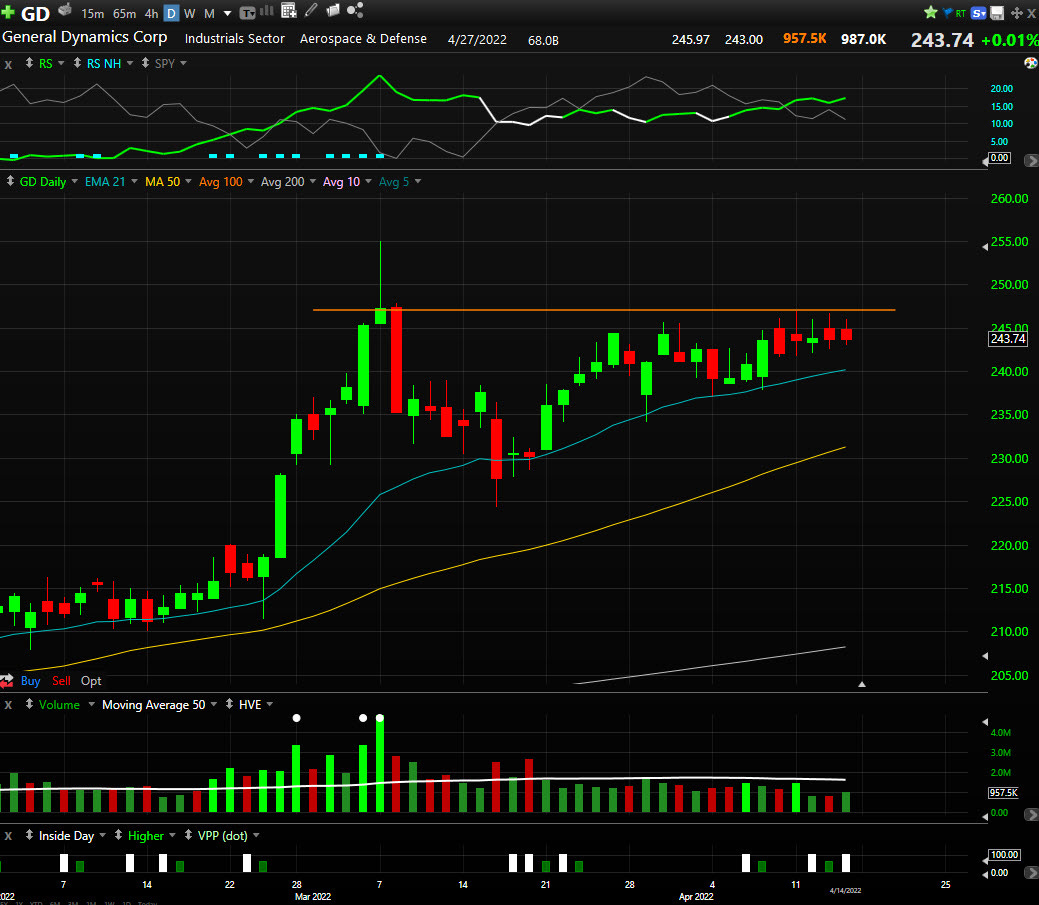The height and width of the screenshot is (905, 1039).
Task: Click the green star favorite icon
Action: (x=930, y=12)
